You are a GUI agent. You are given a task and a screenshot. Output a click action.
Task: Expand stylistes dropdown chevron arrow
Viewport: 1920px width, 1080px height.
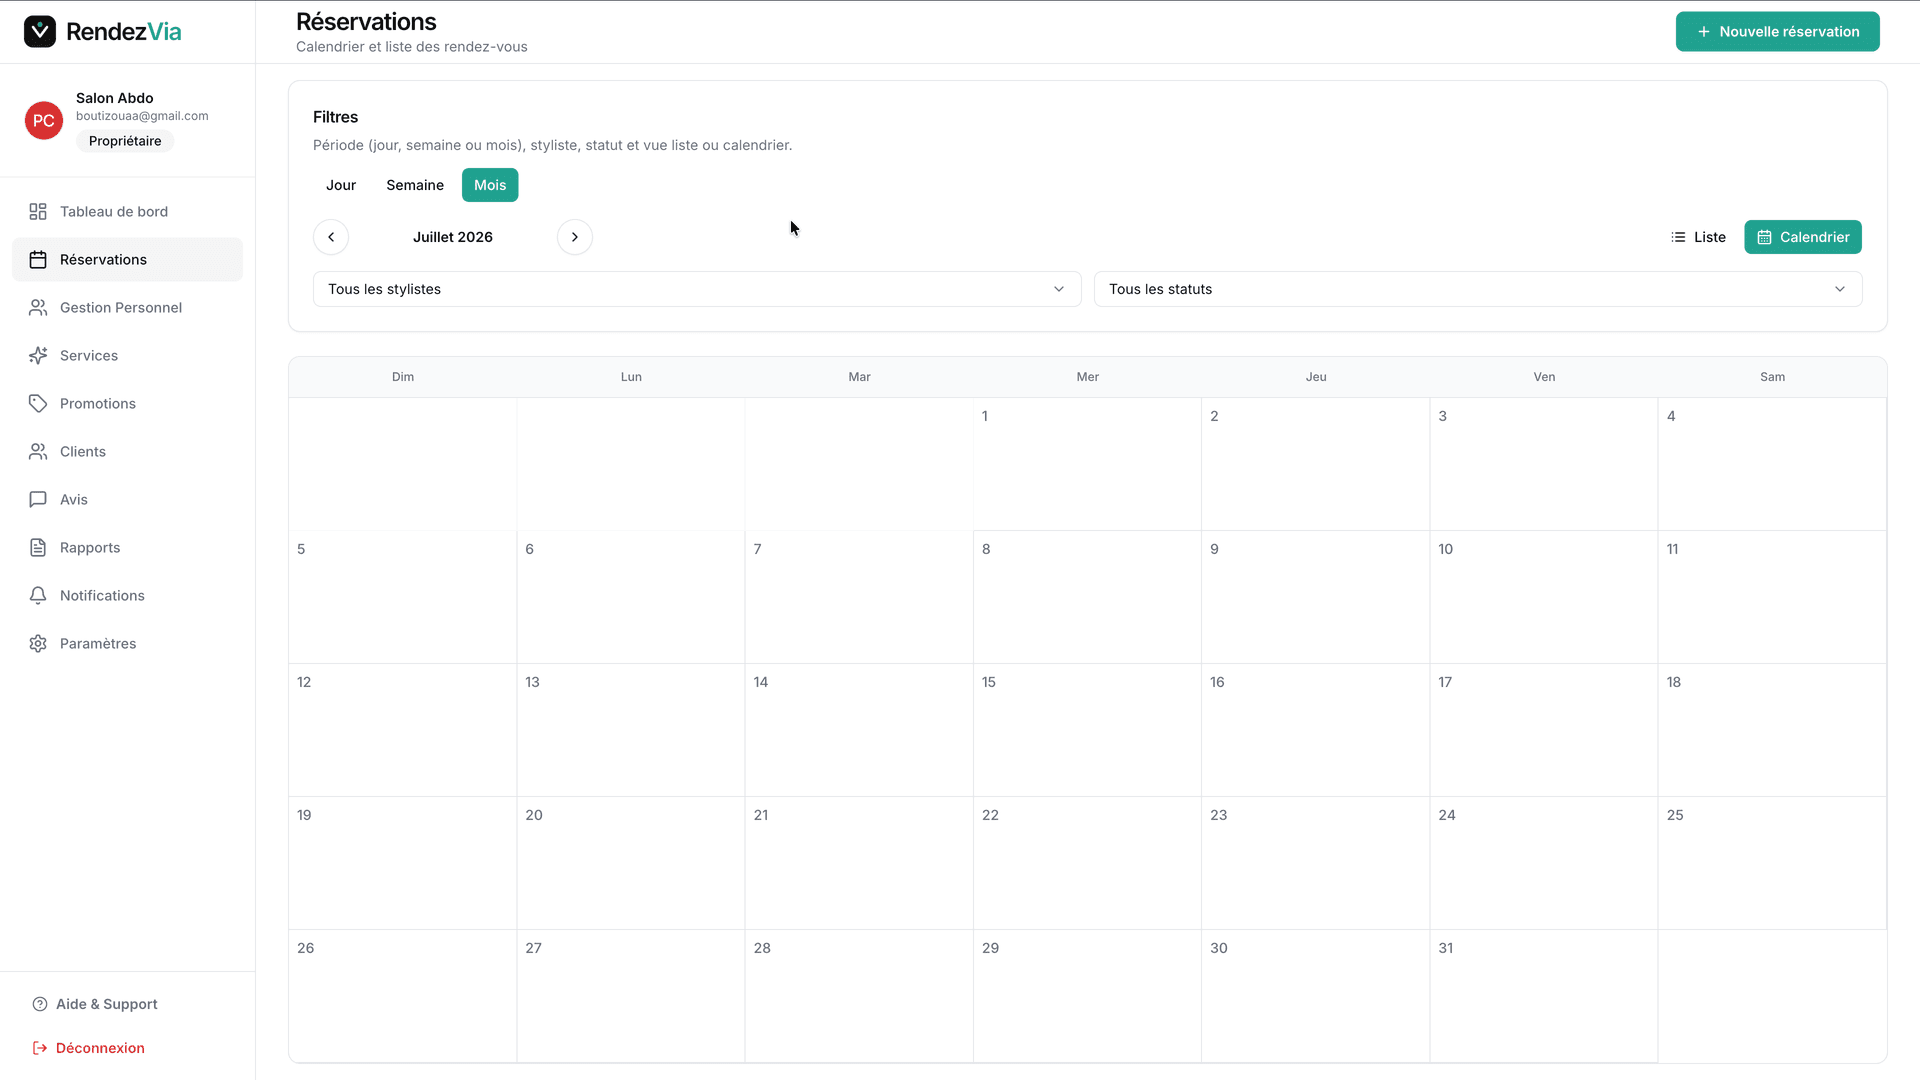pyautogui.click(x=1059, y=289)
